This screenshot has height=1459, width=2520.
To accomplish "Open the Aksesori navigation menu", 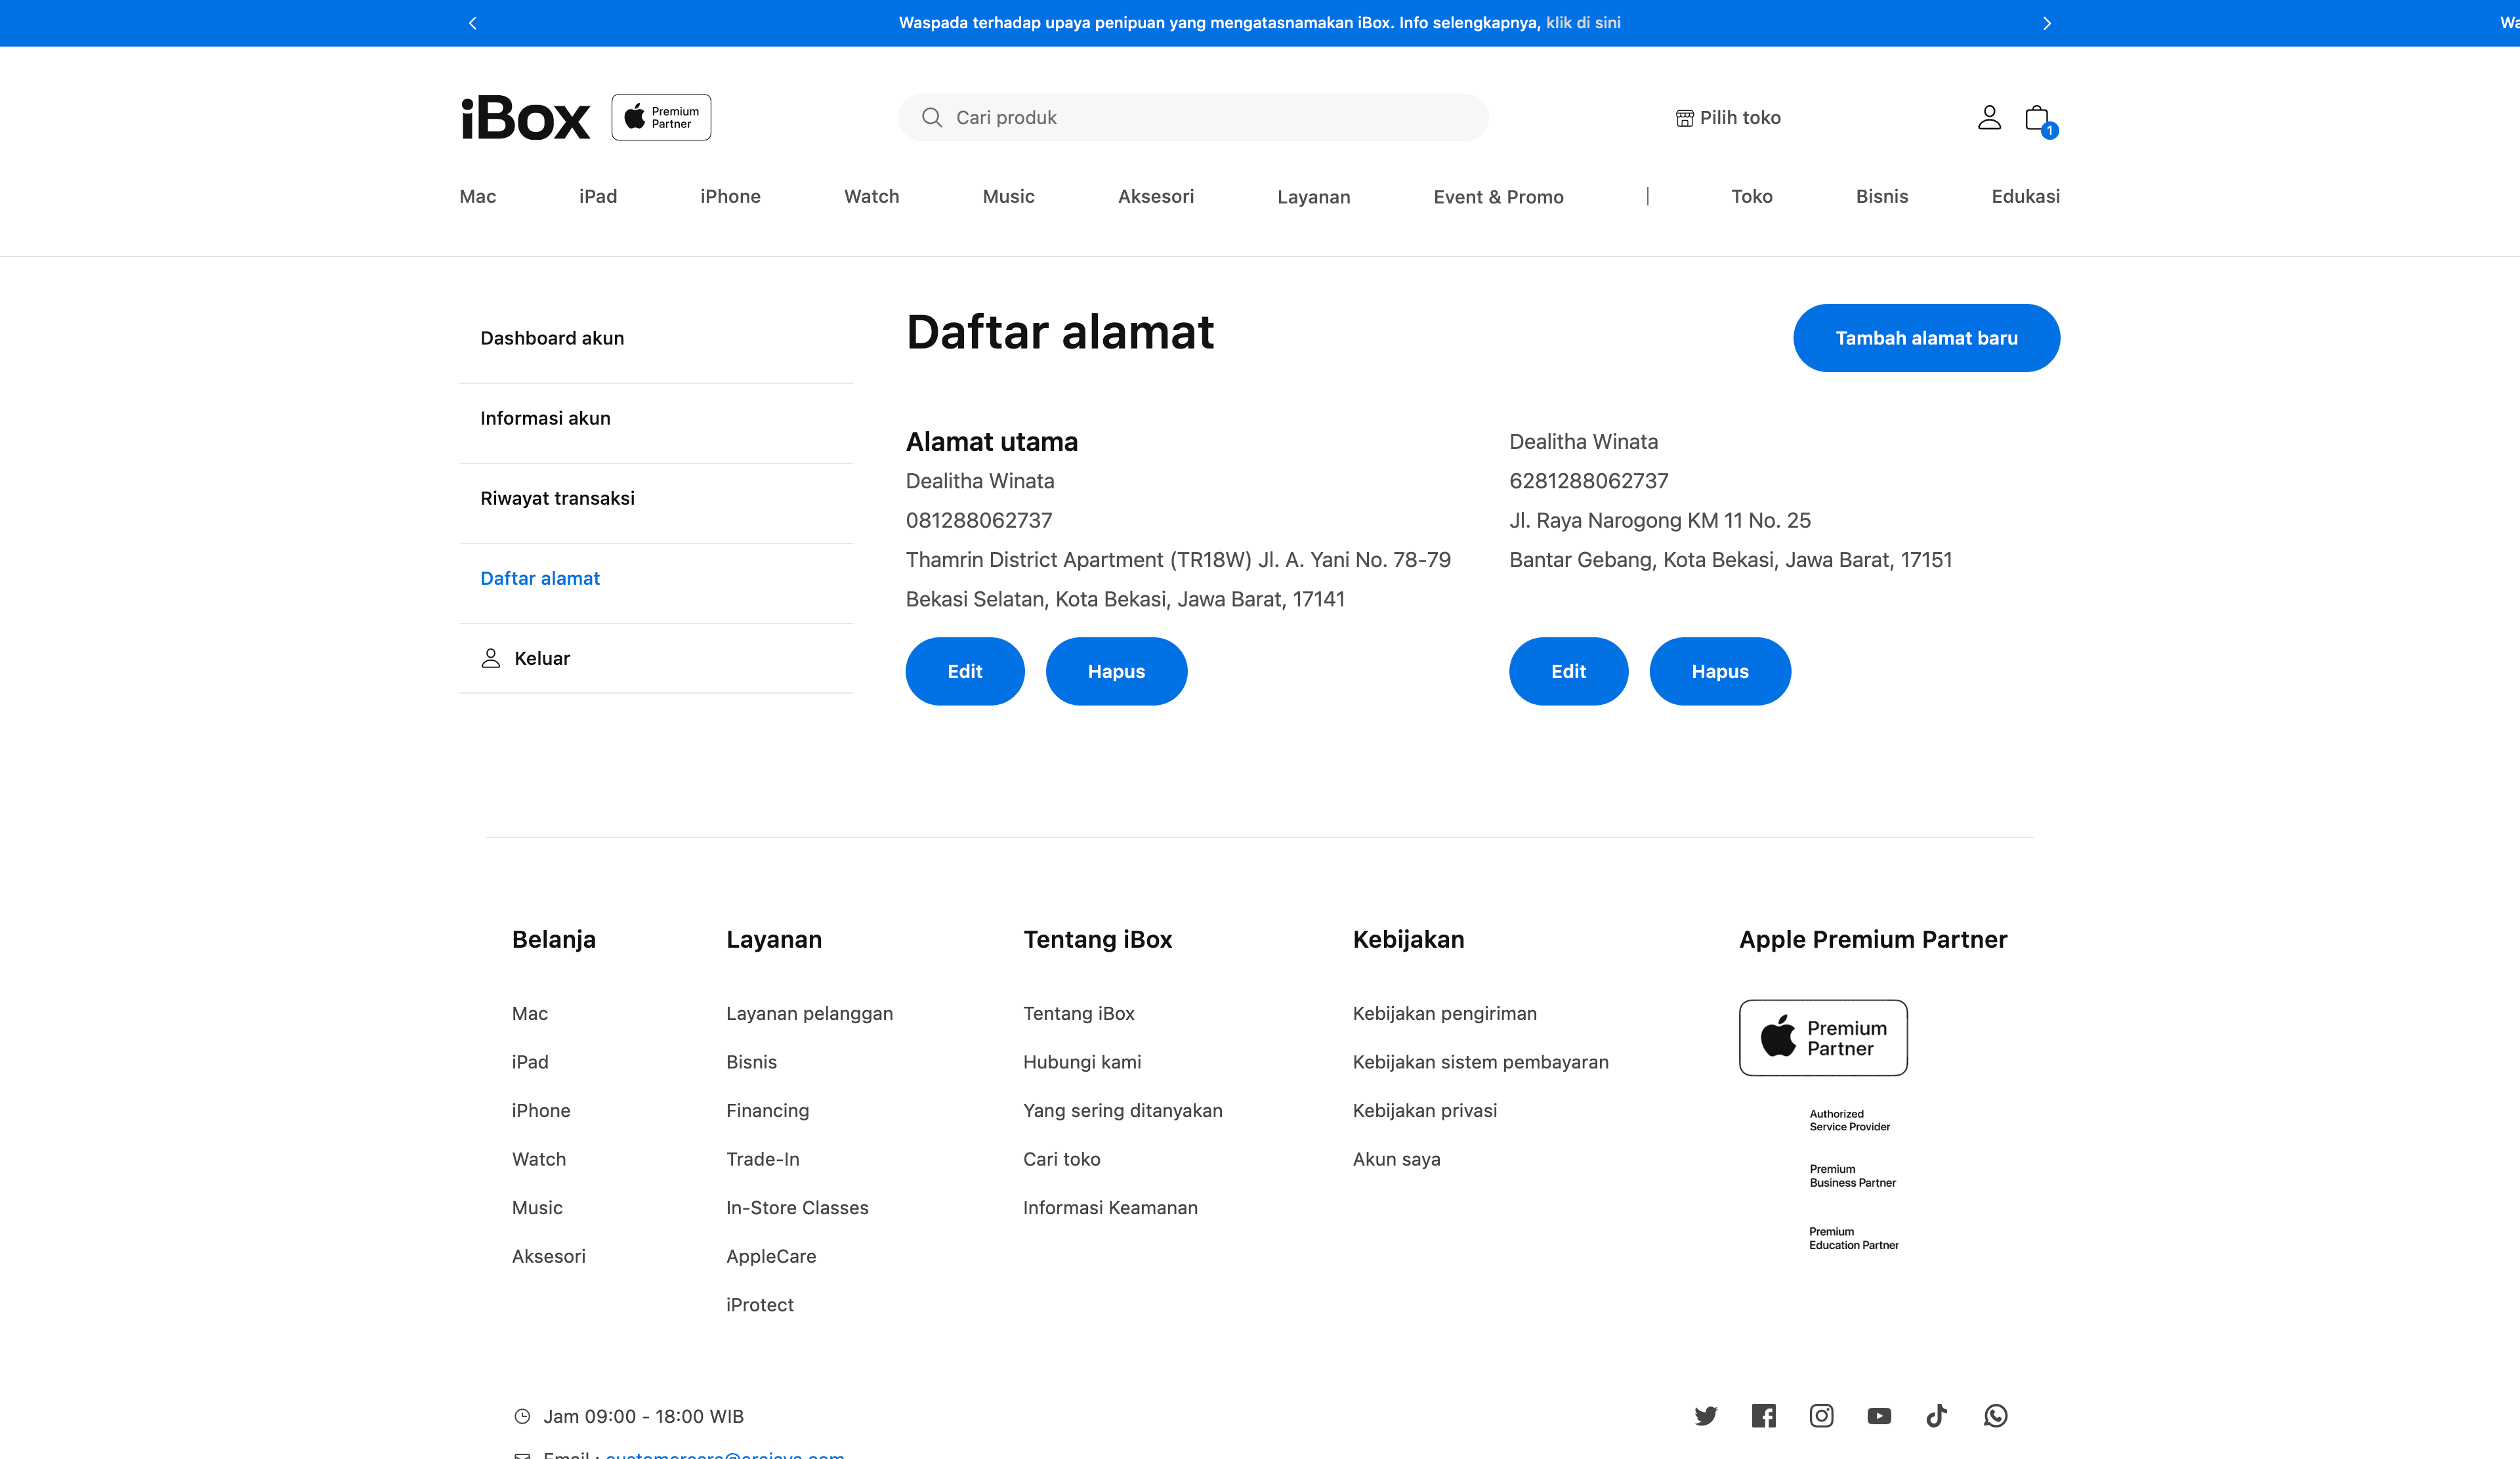I will pos(1156,196).
